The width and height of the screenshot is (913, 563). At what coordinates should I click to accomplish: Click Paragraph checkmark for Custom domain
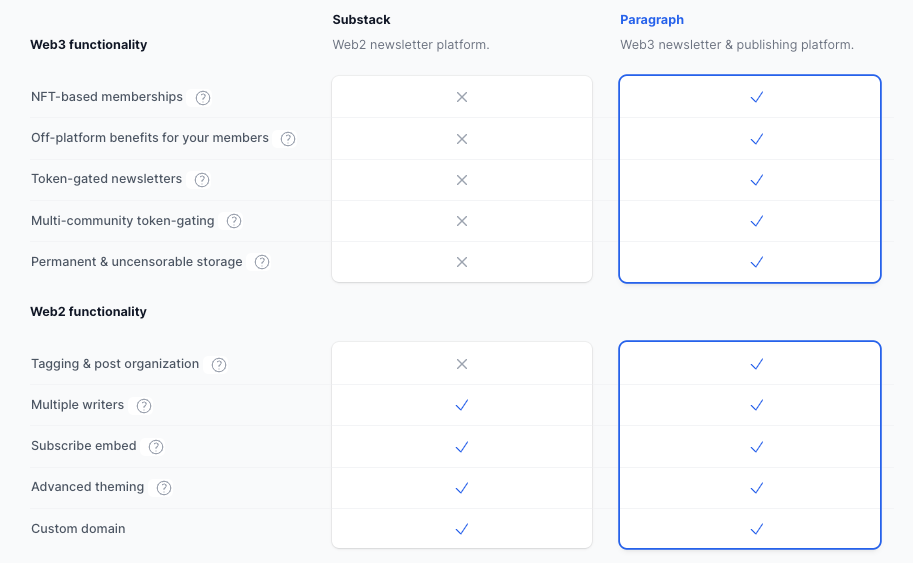pos(757,529)
